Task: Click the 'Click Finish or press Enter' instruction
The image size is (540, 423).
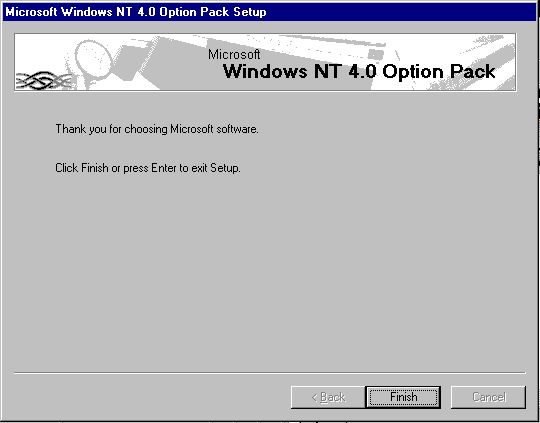Action: pyautogui.click(x=148, y=168)
